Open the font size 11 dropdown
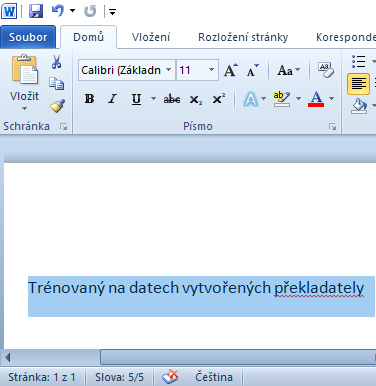Image resolution: width=376 pixels, height=386 pixels. click(x=211, y=70)
